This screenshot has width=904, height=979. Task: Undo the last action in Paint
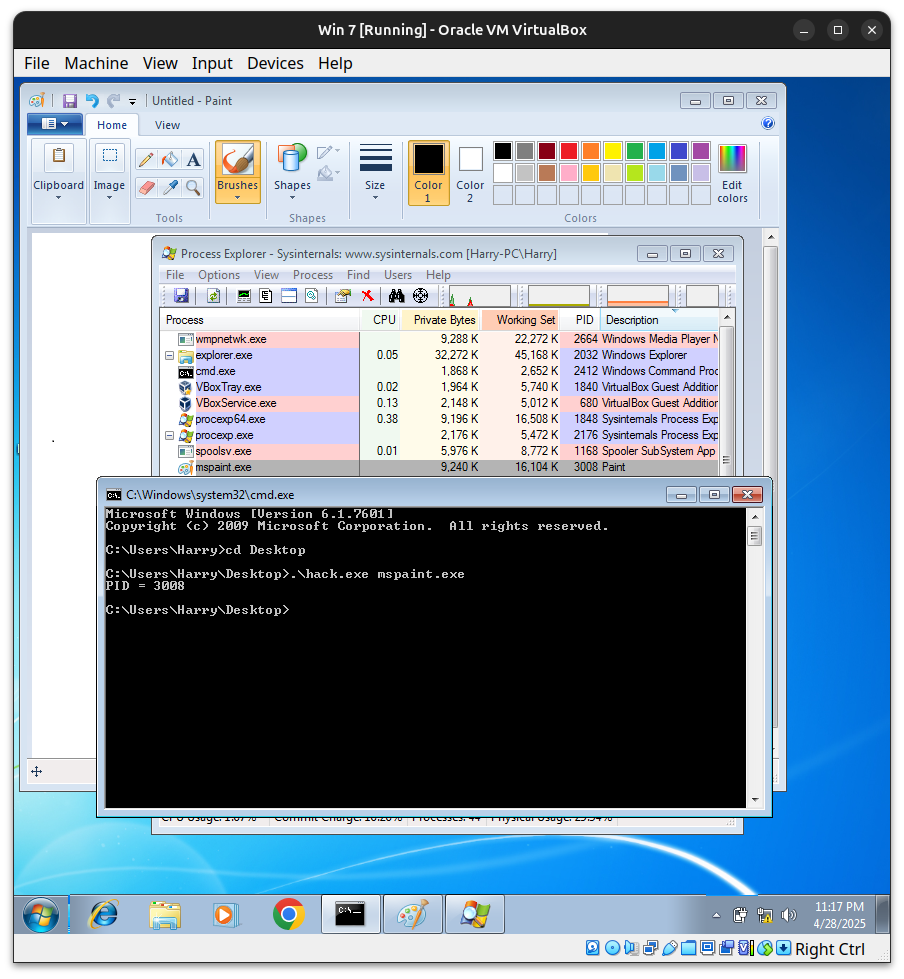coord(92,101)
